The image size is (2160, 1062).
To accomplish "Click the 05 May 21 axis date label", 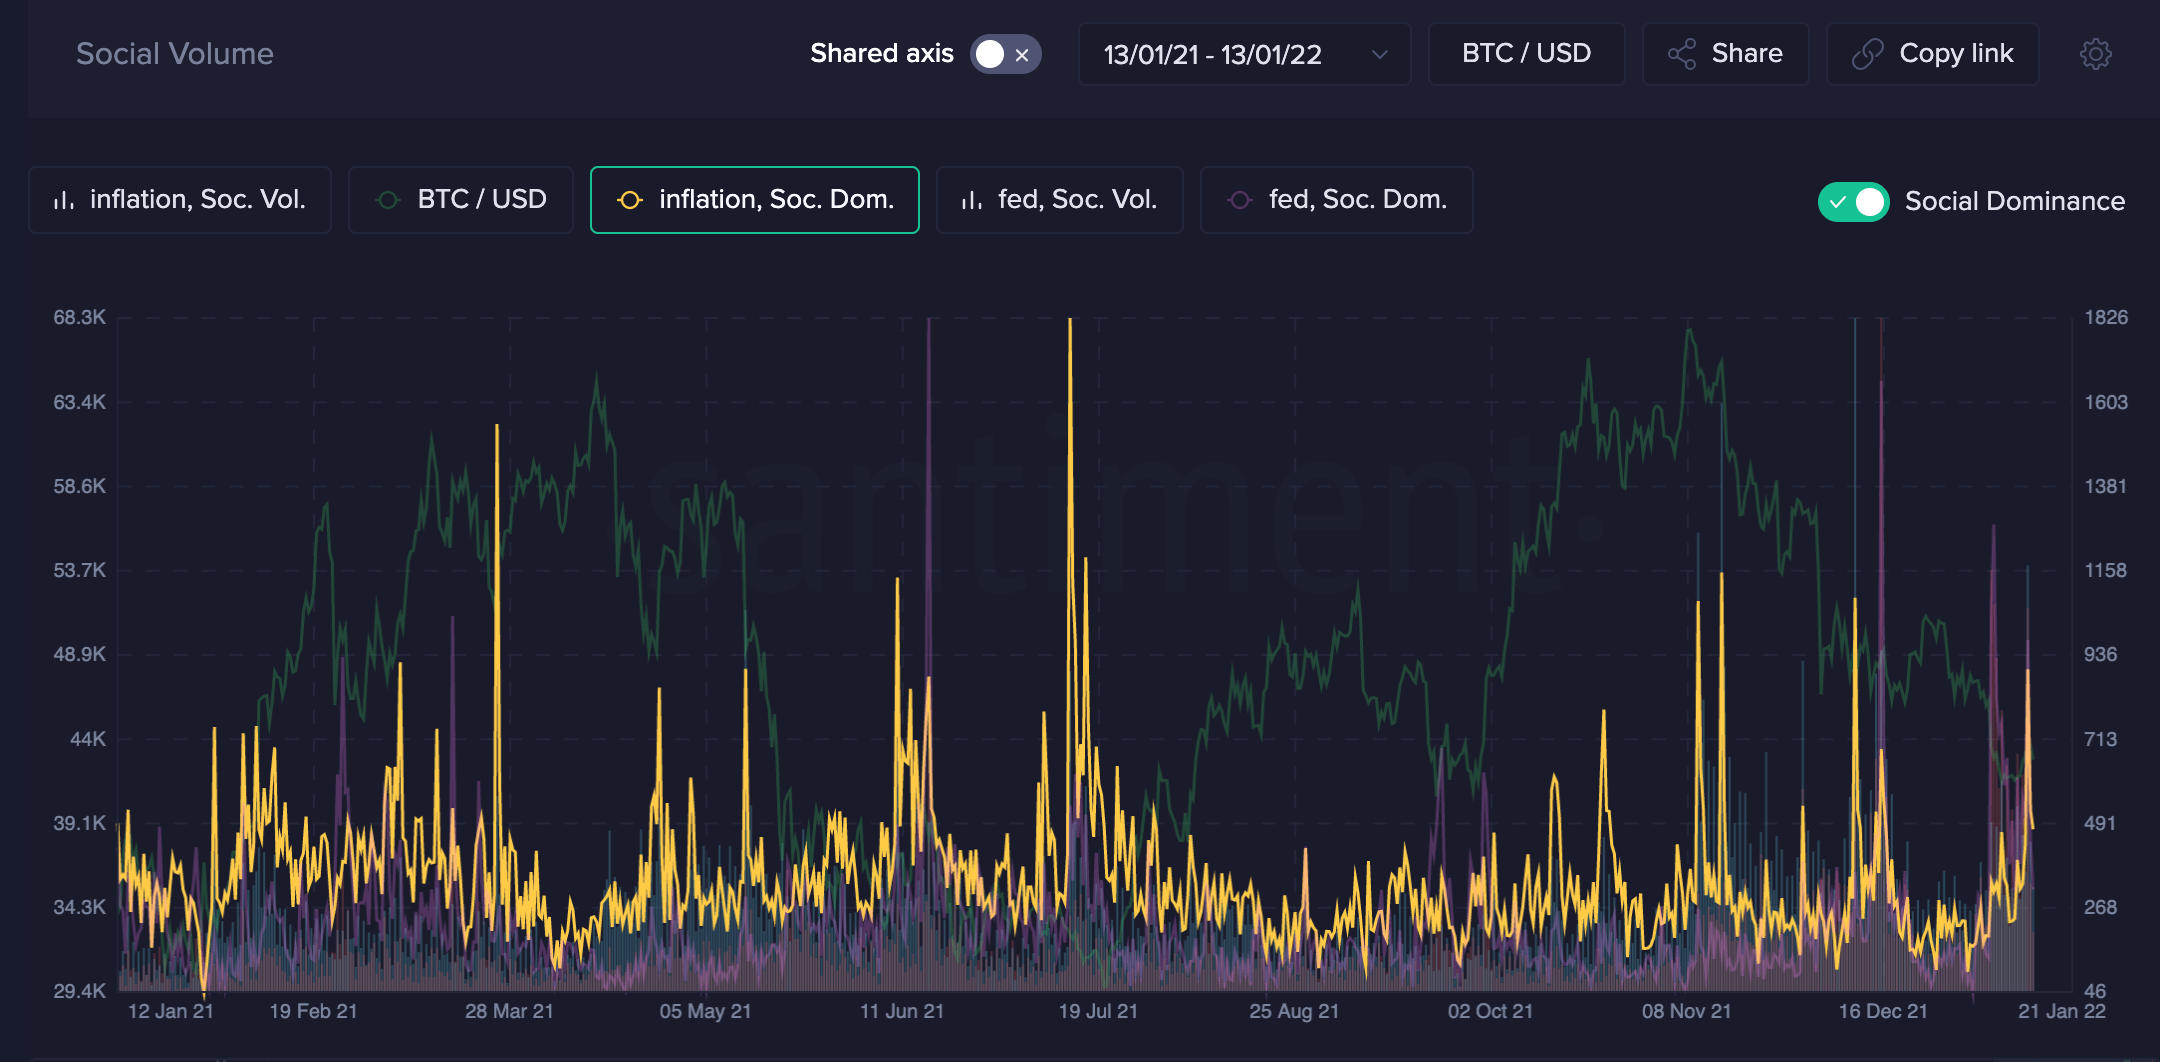I will pos(705,1011).
